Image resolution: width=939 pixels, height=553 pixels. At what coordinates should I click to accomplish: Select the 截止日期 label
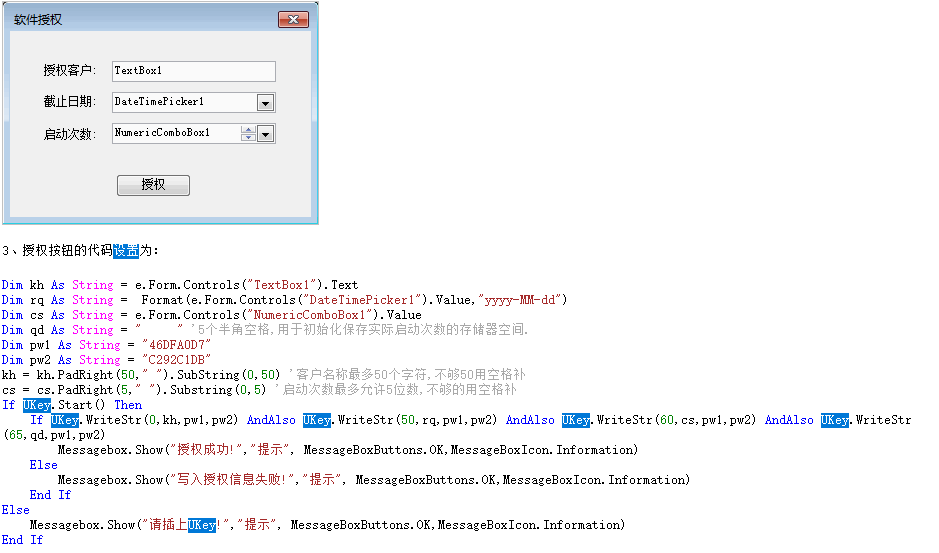69,102
